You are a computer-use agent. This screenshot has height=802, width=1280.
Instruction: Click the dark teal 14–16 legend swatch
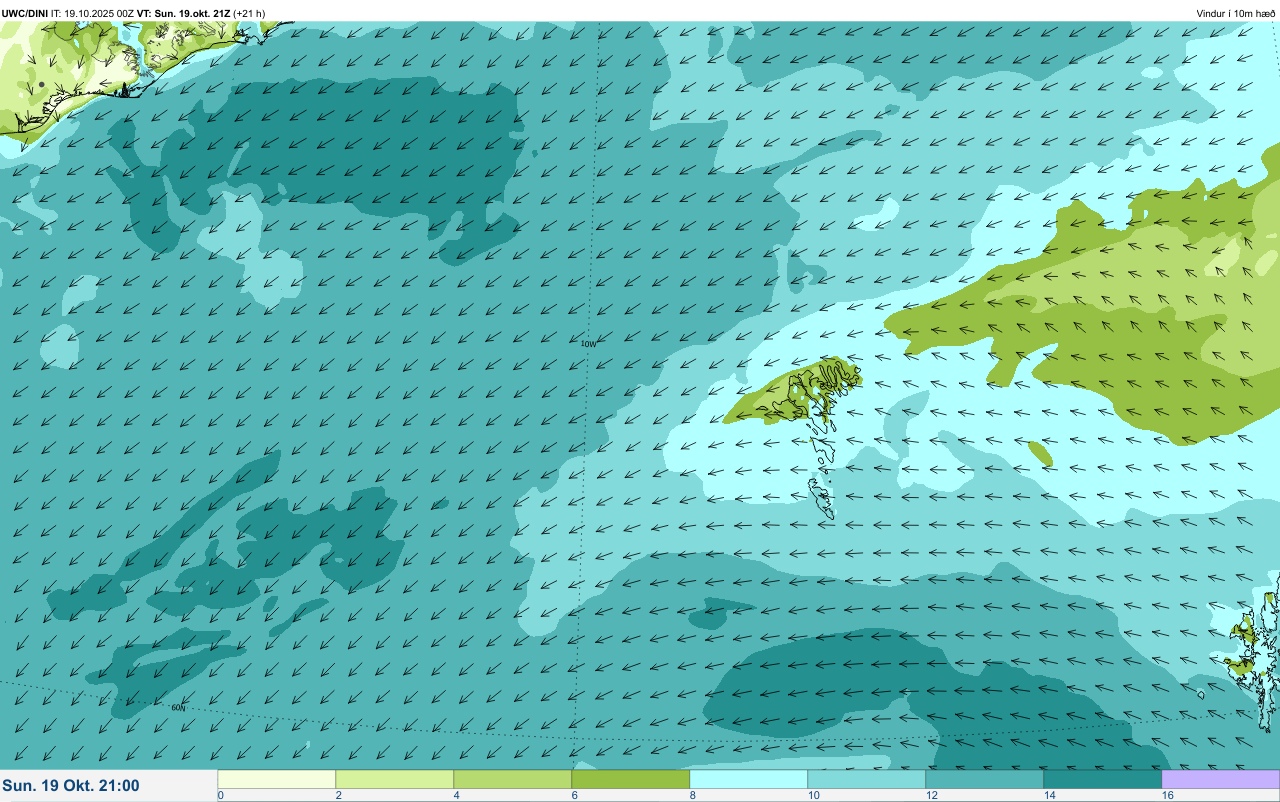pyautogui.click(x=1103, y=779)
